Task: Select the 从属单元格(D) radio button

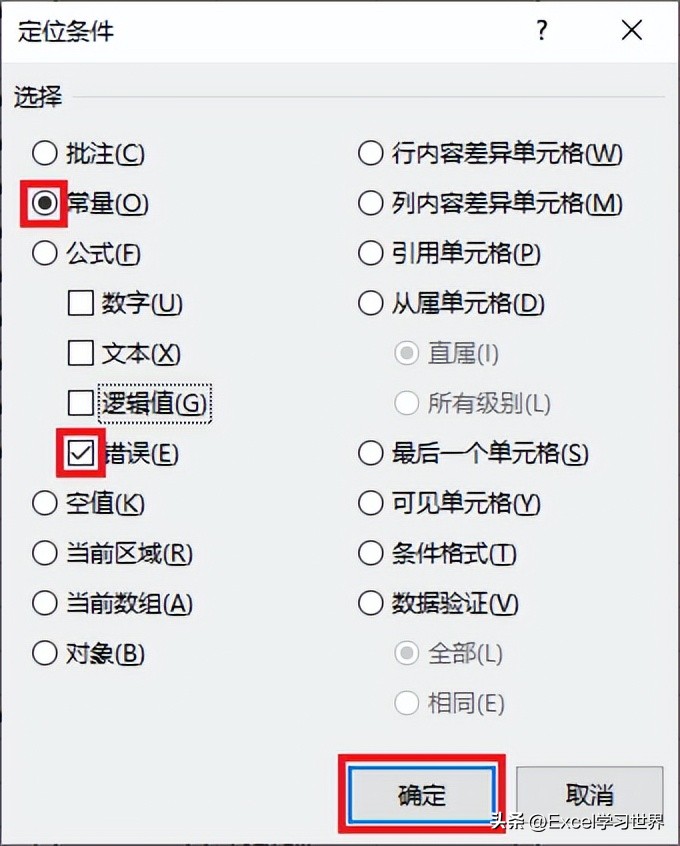Action: click(370, 303)
